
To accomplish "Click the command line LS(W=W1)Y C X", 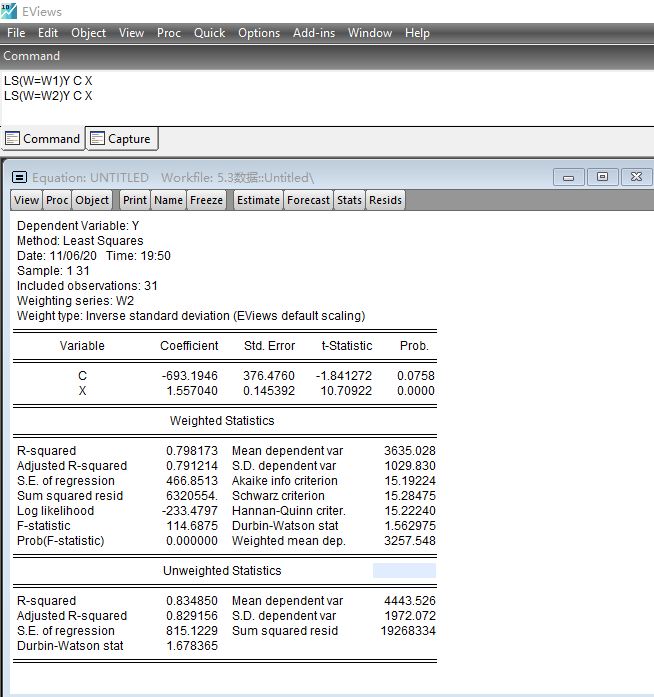I will point(48,81).
